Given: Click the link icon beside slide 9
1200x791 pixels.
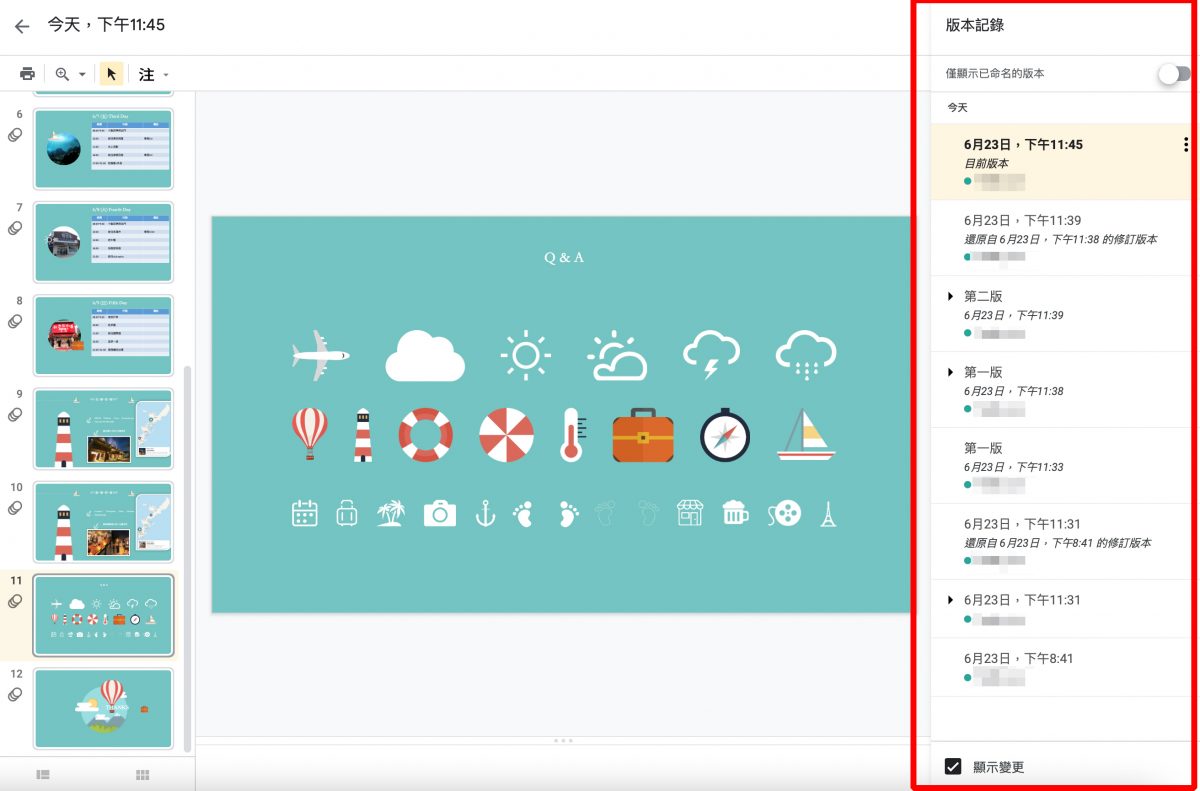Looking at the screenshot, I should pyautogui.click(x=15, y=414).
